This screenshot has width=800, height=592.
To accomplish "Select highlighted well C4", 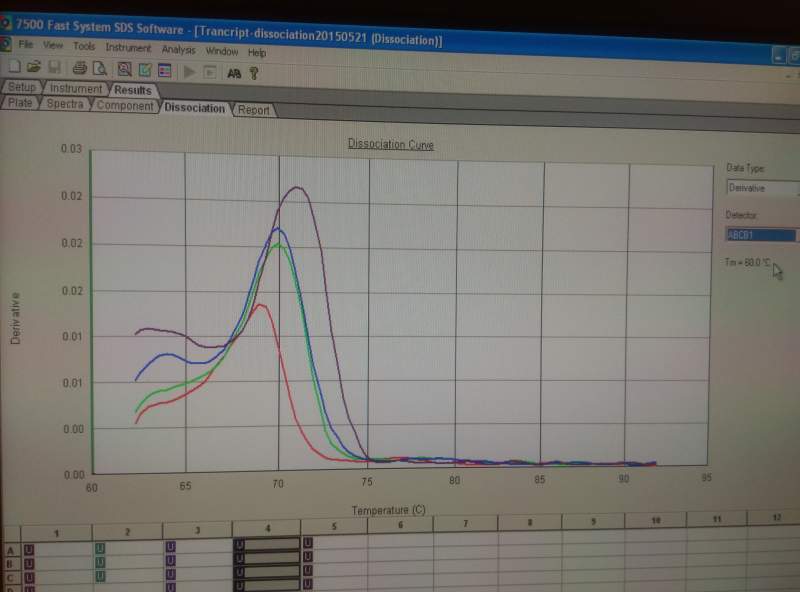I will pos(267,572).
